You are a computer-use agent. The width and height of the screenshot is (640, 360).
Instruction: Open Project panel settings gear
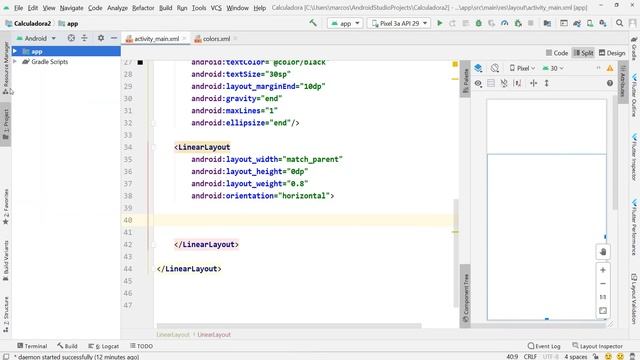click(100, 38)
